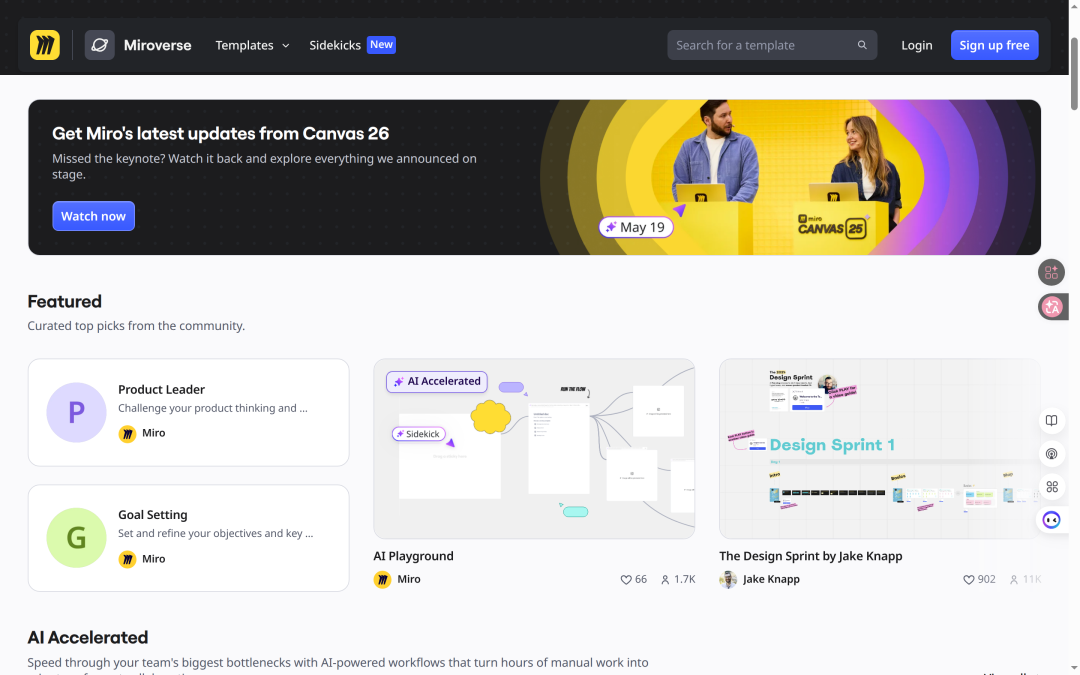The height and width of the screenshot is (675, 1080).
Task: Click the four-squares apps sidebar icon
Action: (1051, 487)
